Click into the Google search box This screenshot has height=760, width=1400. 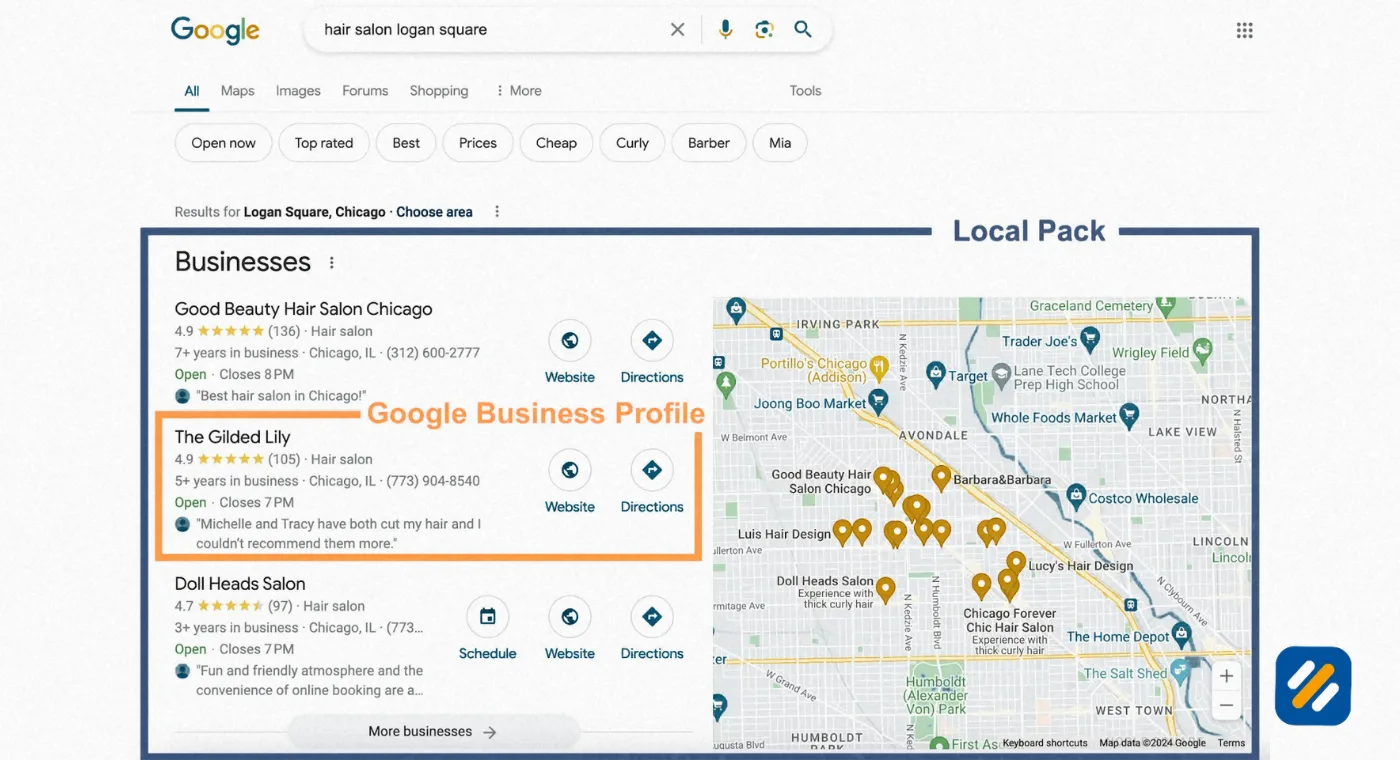(490, 30)
